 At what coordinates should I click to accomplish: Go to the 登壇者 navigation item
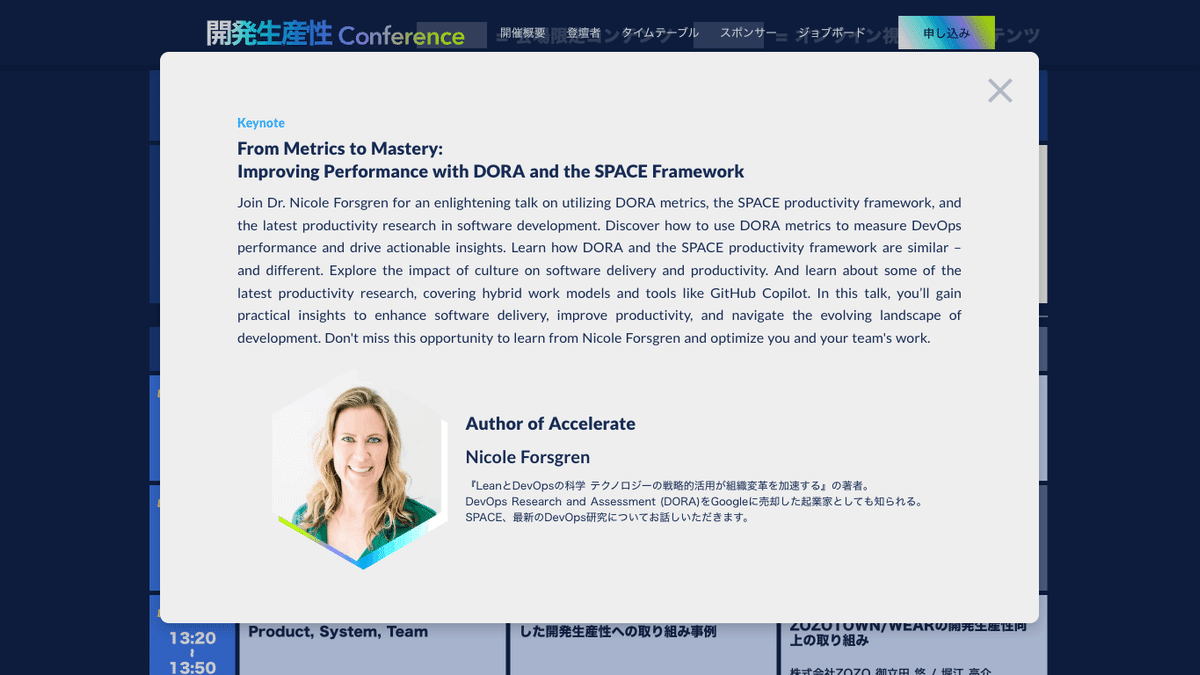click(584, 33)
